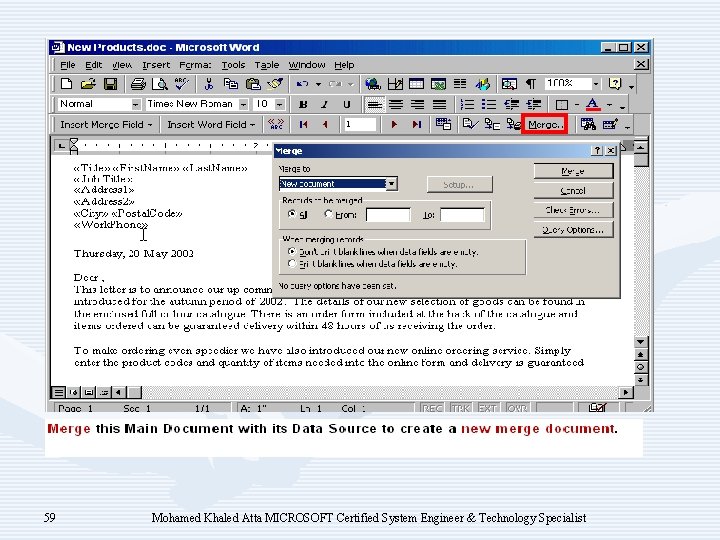This screenshot has width=720, height=540.
Task: Copy selection with the Copy icon
Action: 231,84
